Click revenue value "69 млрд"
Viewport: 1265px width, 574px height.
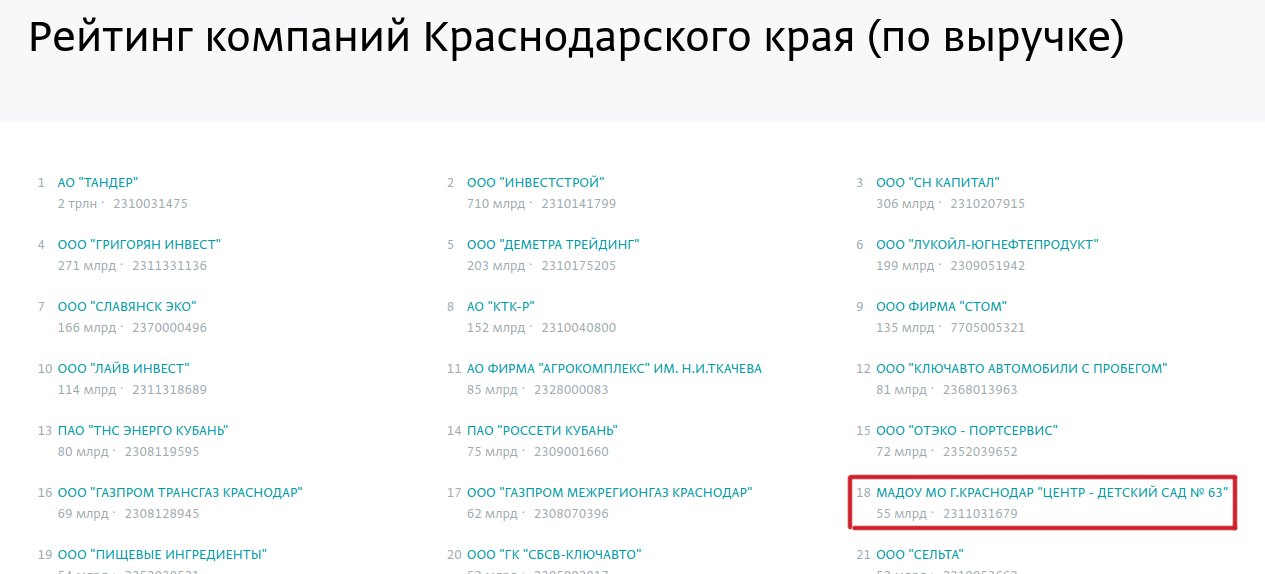point(83,514)
